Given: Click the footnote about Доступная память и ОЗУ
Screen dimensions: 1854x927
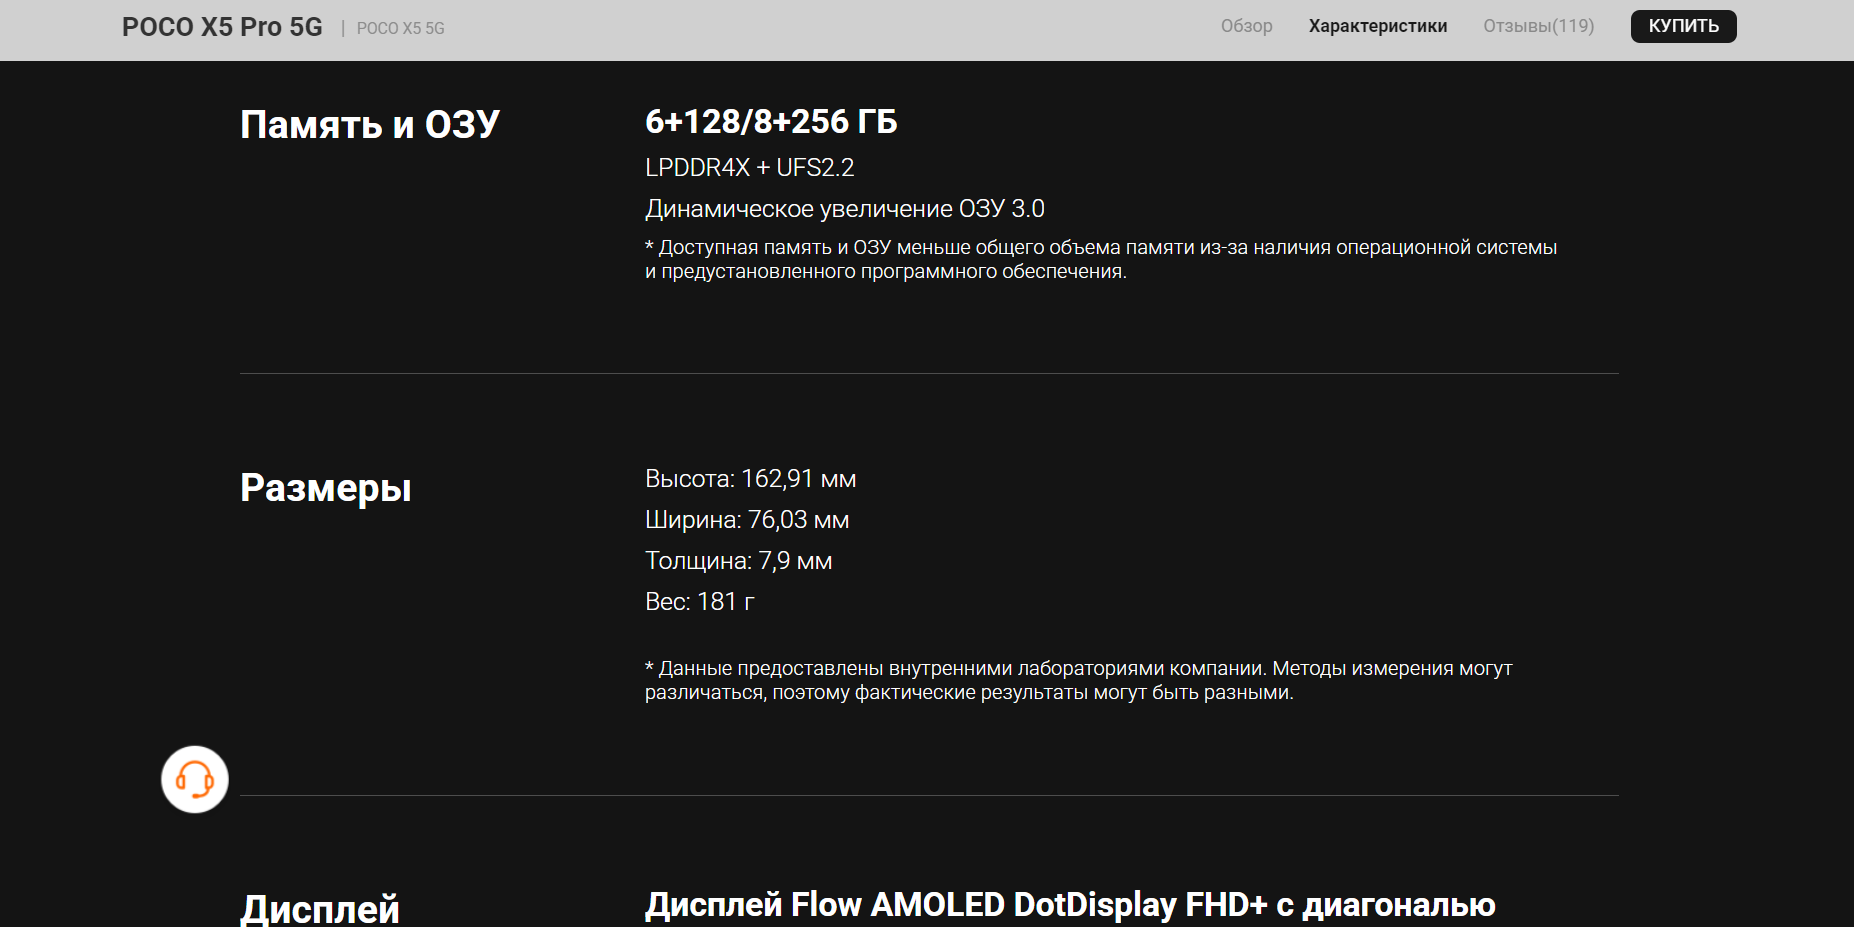Looking at the screenshot, I should 1101,259.
